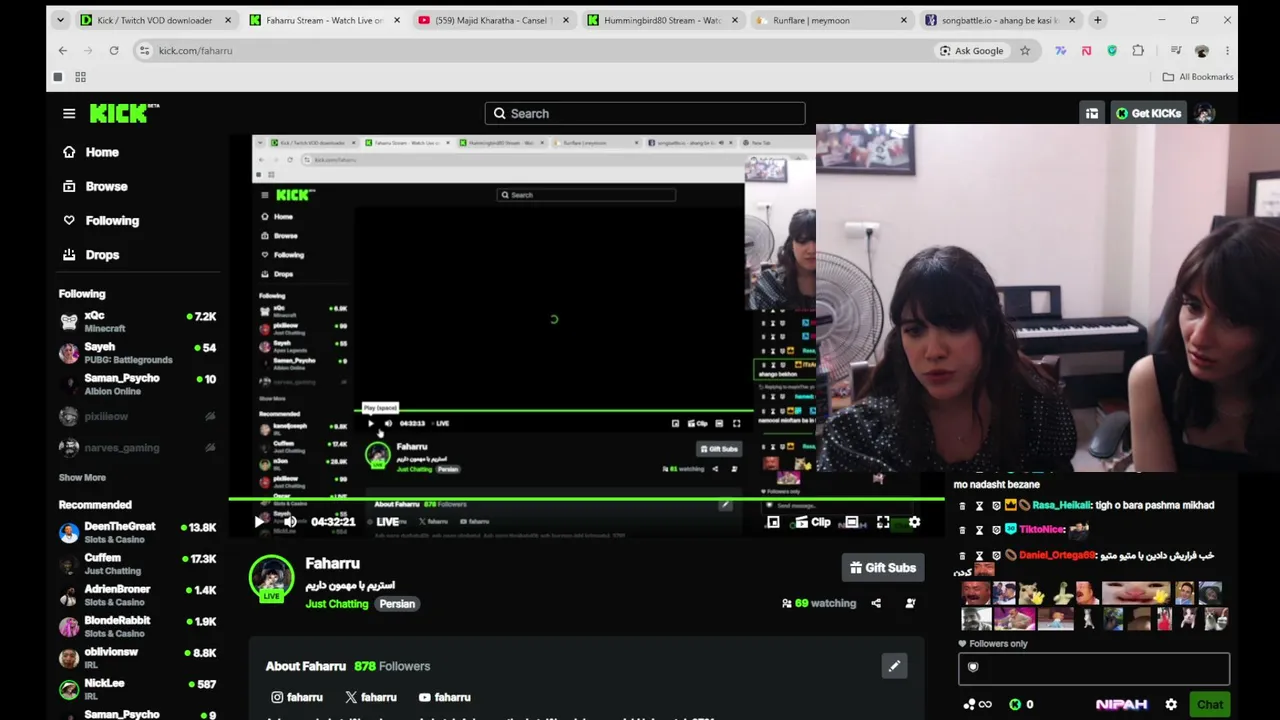Viewport: 1280px width, 720px height.
Task: Click the NIPAH badge in chat footer
Action: (x=1122, y=704)
